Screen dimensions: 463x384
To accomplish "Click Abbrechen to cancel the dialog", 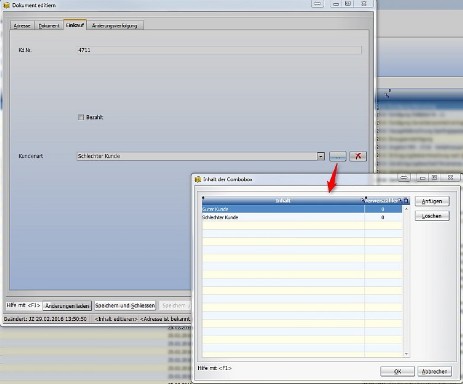I will [434, 371].
